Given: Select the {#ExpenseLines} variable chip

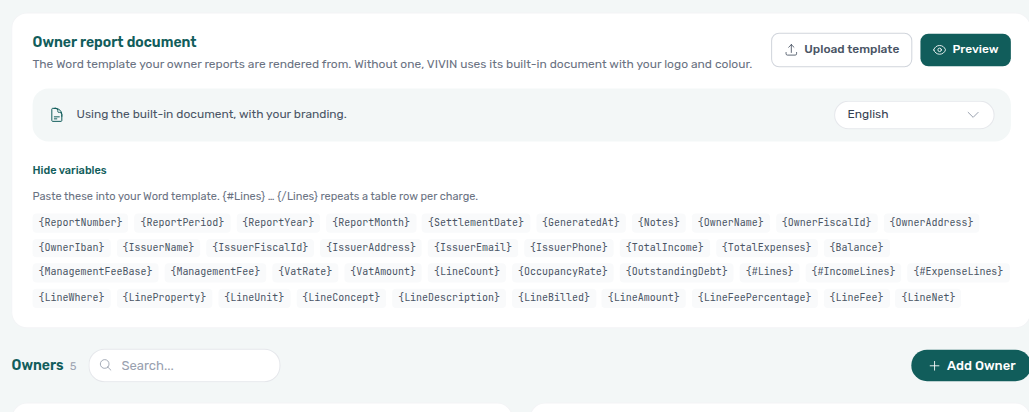Looking at the screenshot, I should tap(959, 272).
